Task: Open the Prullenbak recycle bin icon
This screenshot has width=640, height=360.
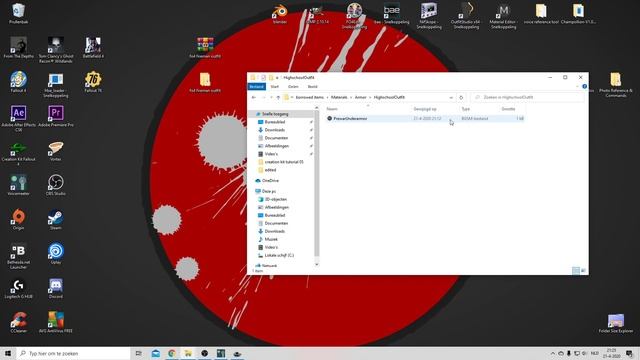Action: tap(18, 13)
